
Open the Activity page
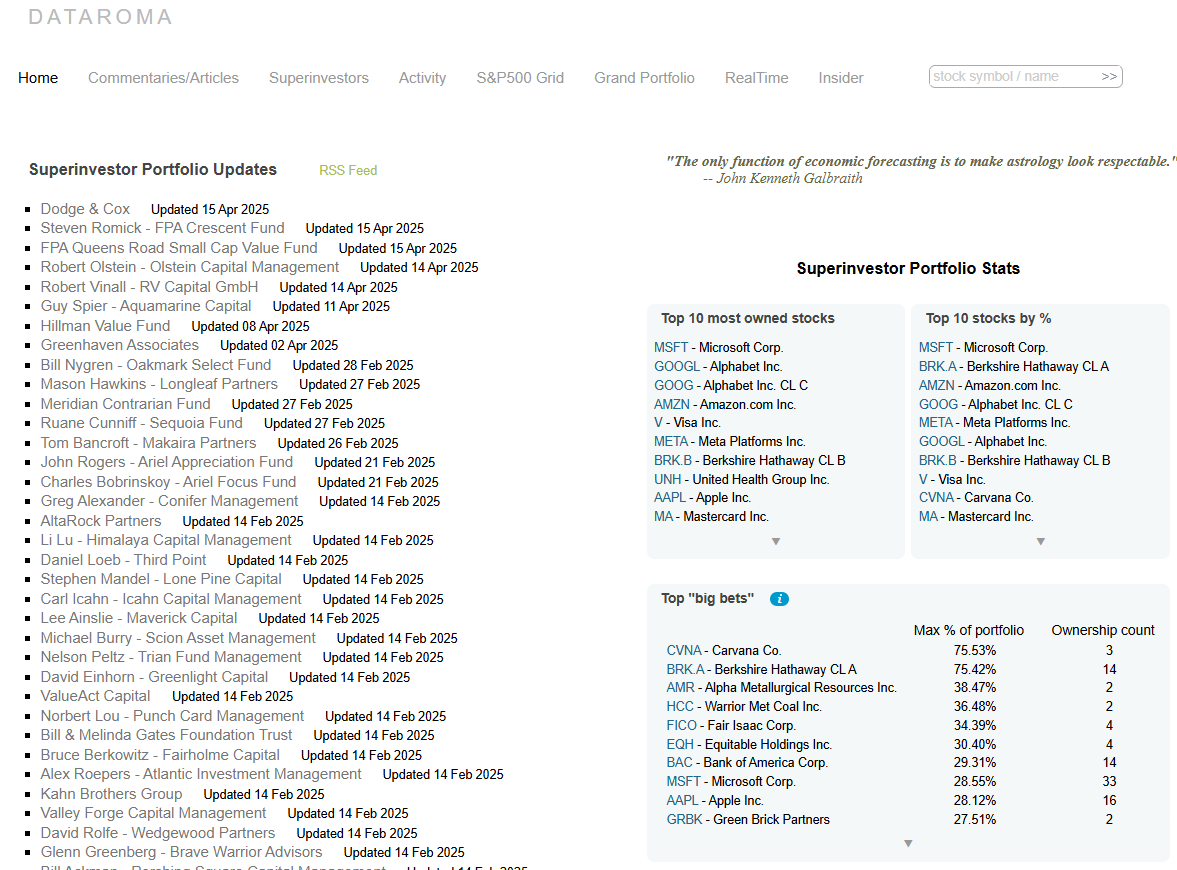(422, 78)
